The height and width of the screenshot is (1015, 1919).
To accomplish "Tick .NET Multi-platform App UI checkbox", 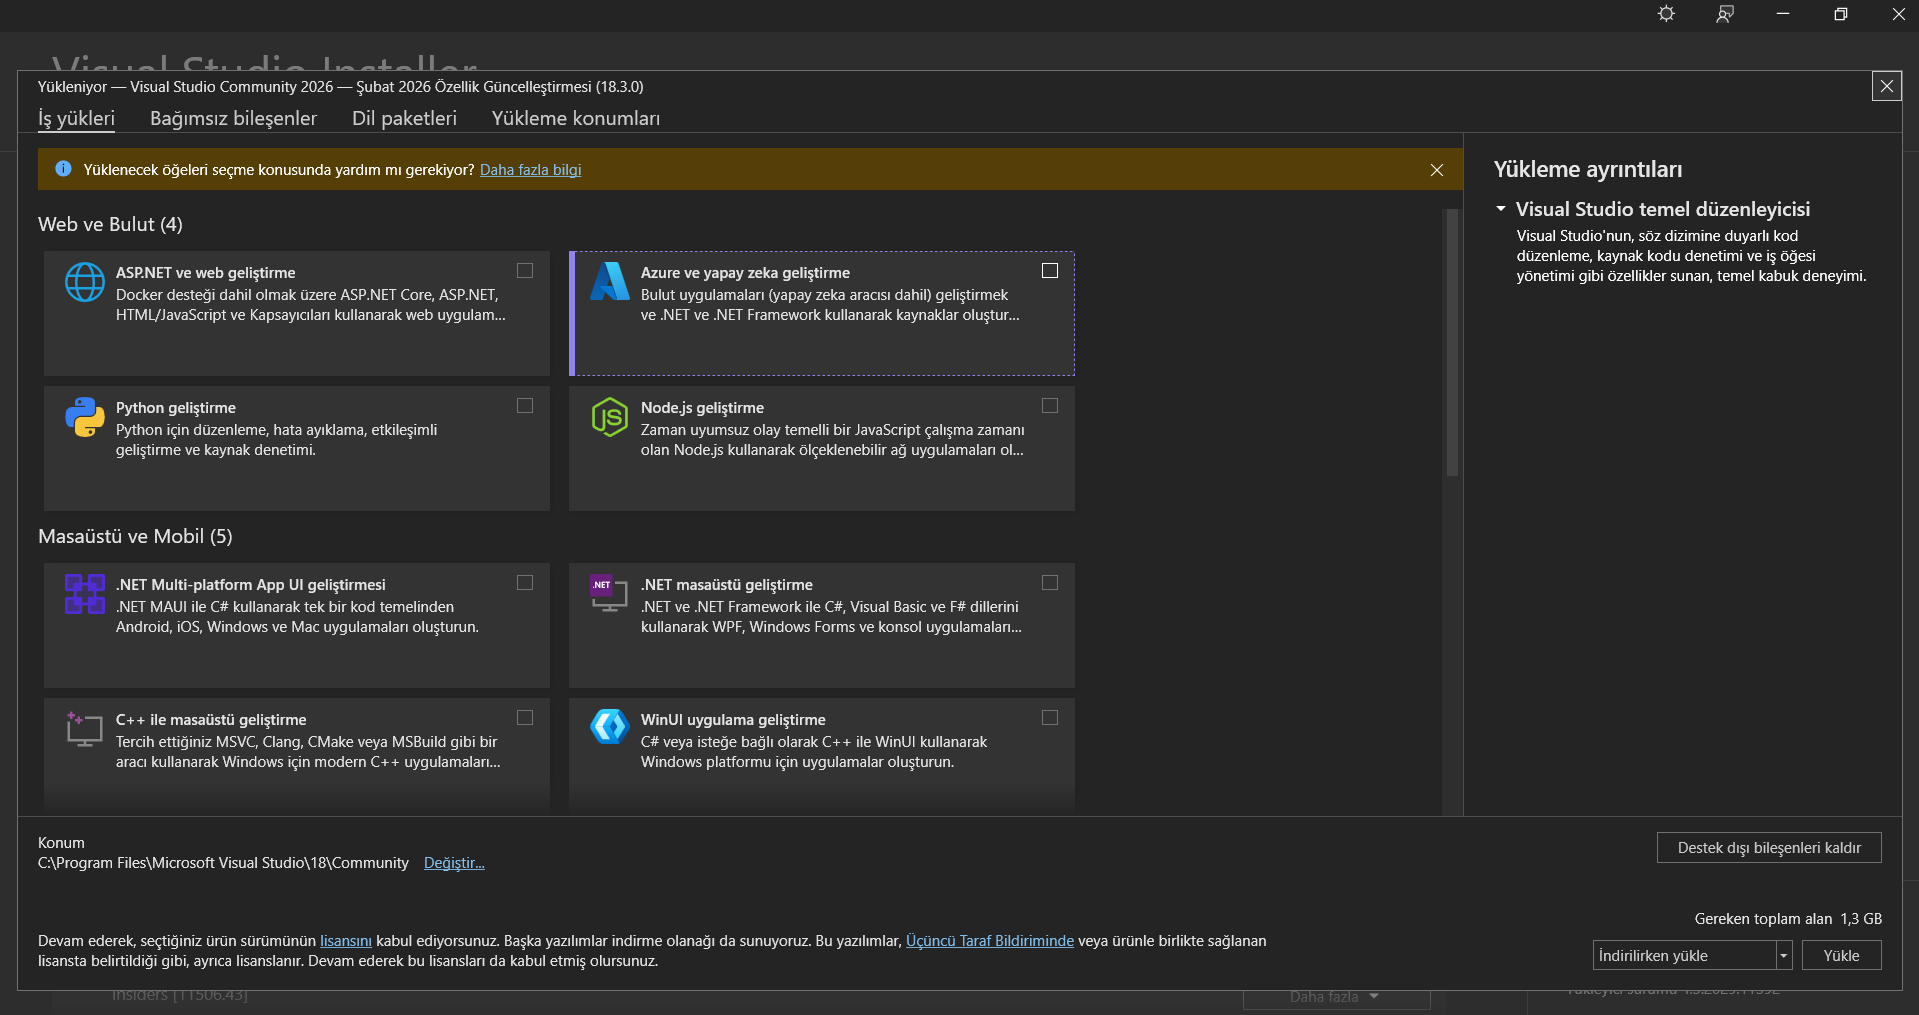I will 525,583.
